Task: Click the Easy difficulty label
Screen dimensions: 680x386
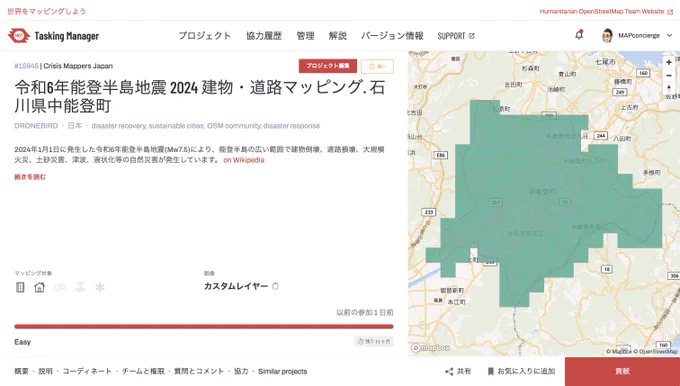Action: (23, 342)
